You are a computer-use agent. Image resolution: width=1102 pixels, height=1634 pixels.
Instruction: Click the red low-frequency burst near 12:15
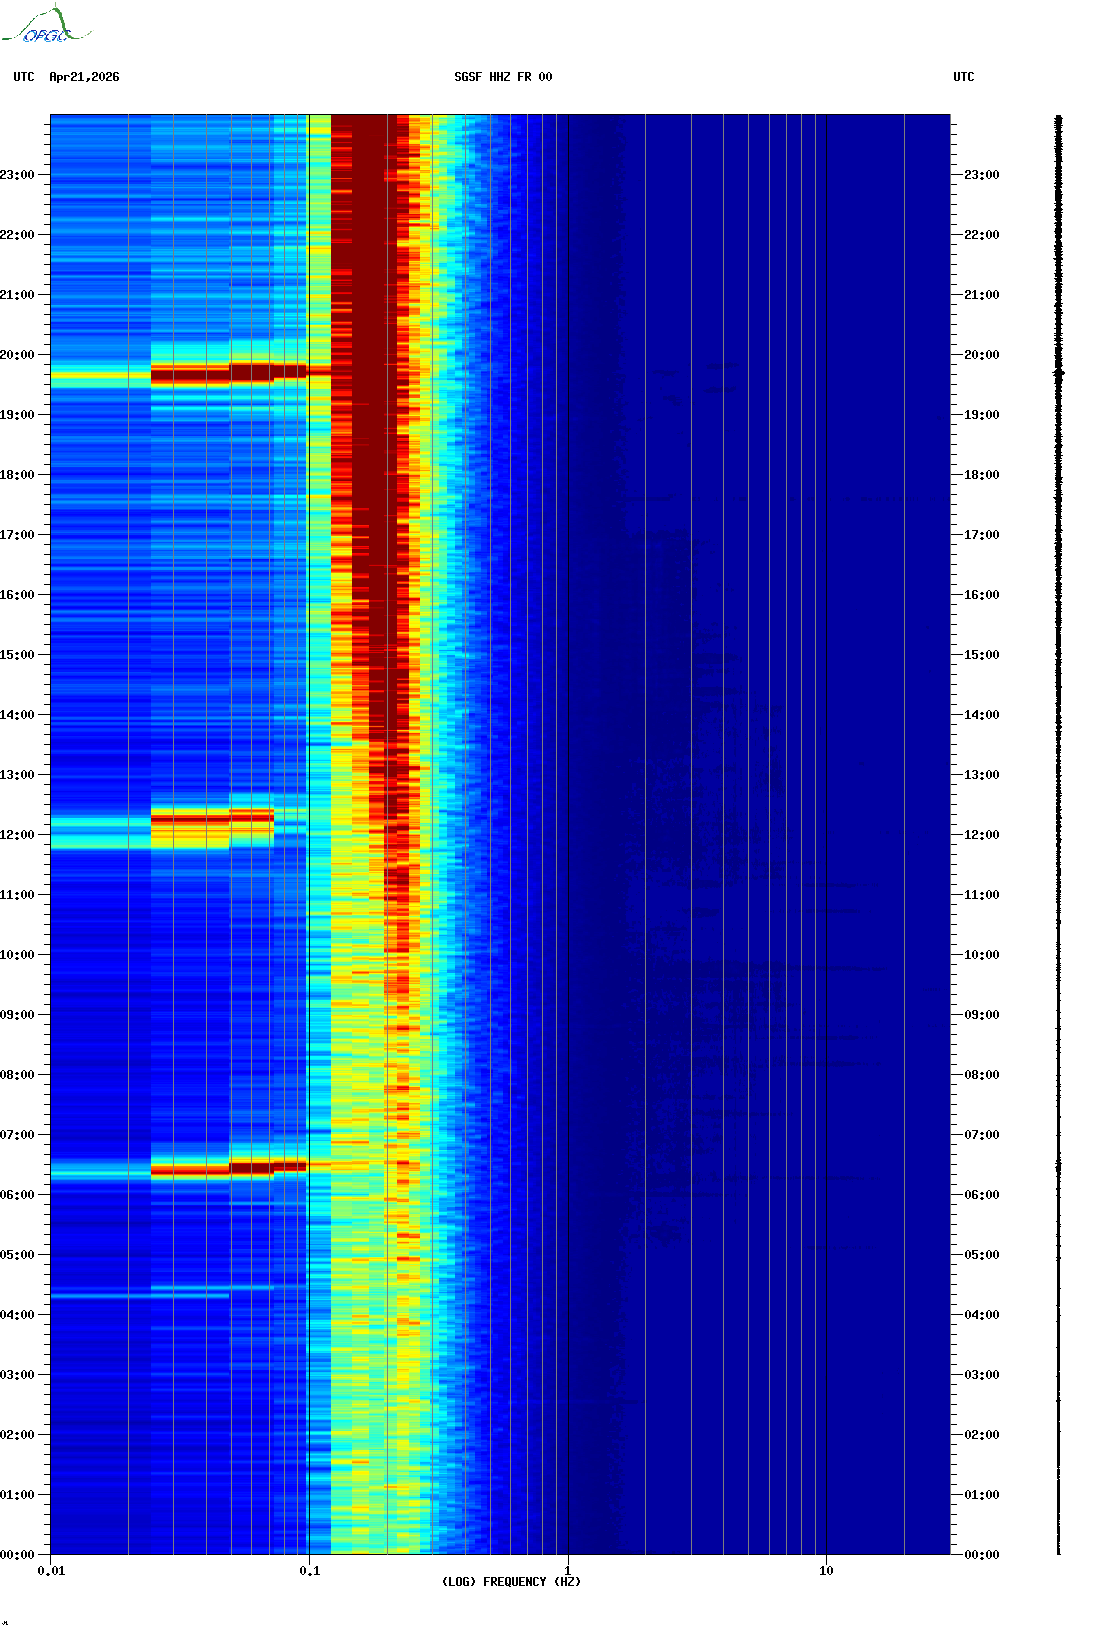(212, 819)
